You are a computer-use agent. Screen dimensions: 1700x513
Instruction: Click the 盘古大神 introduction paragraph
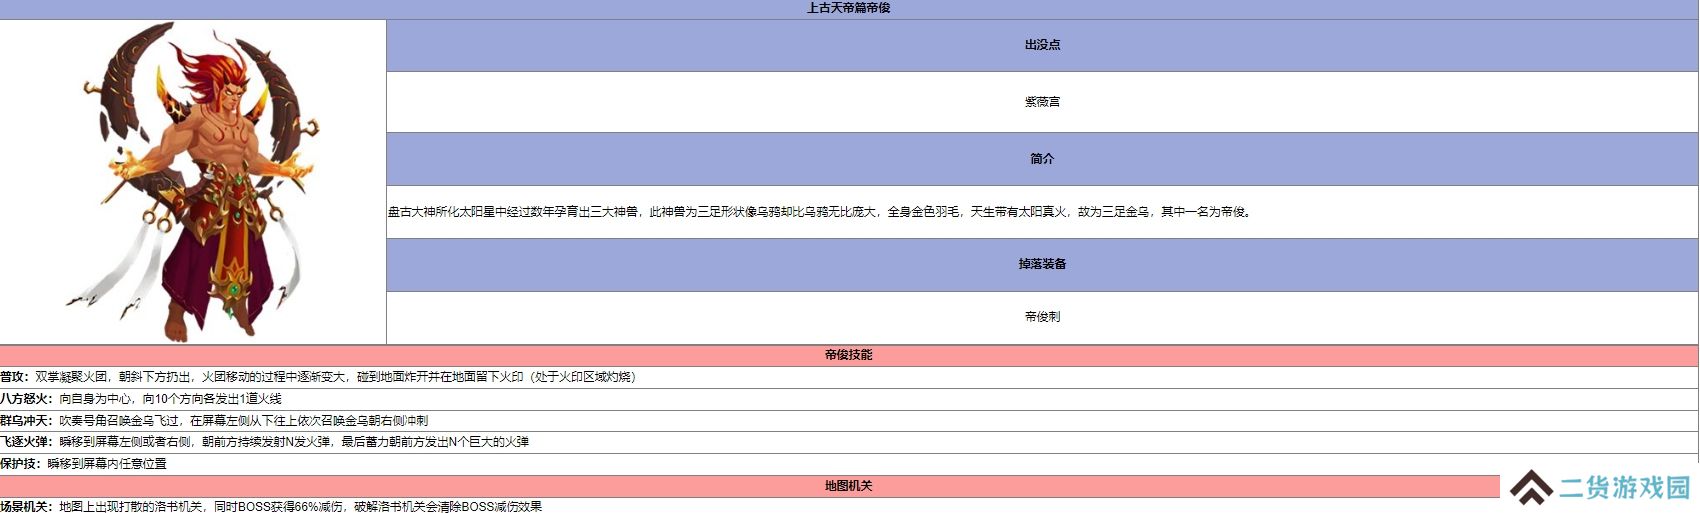820,212
